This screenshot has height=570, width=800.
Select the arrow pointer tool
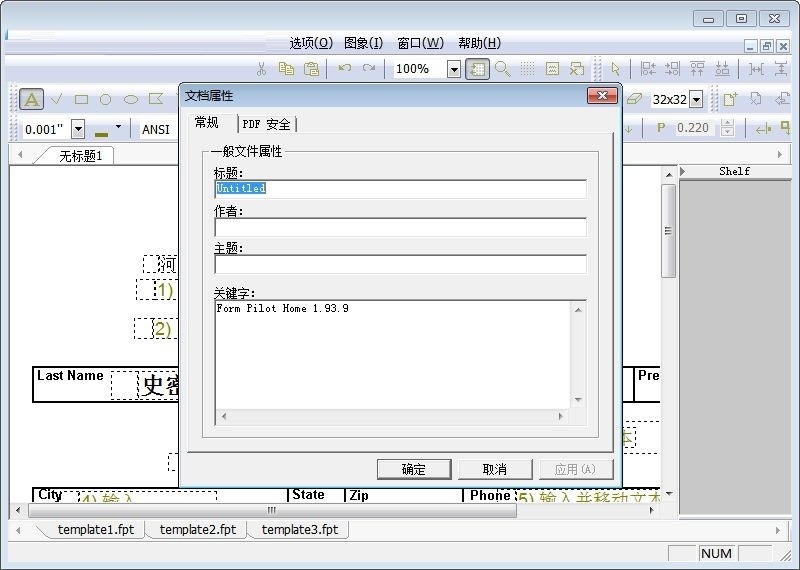tap(615, 69)
